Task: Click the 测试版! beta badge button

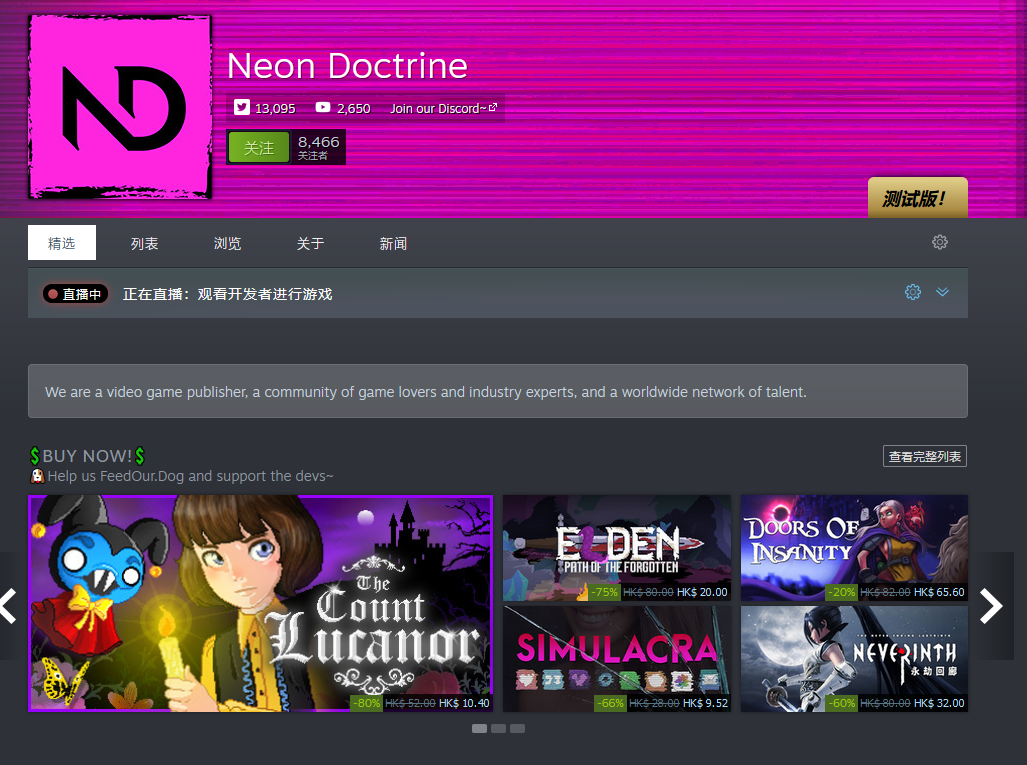Action: coord(917,197)
